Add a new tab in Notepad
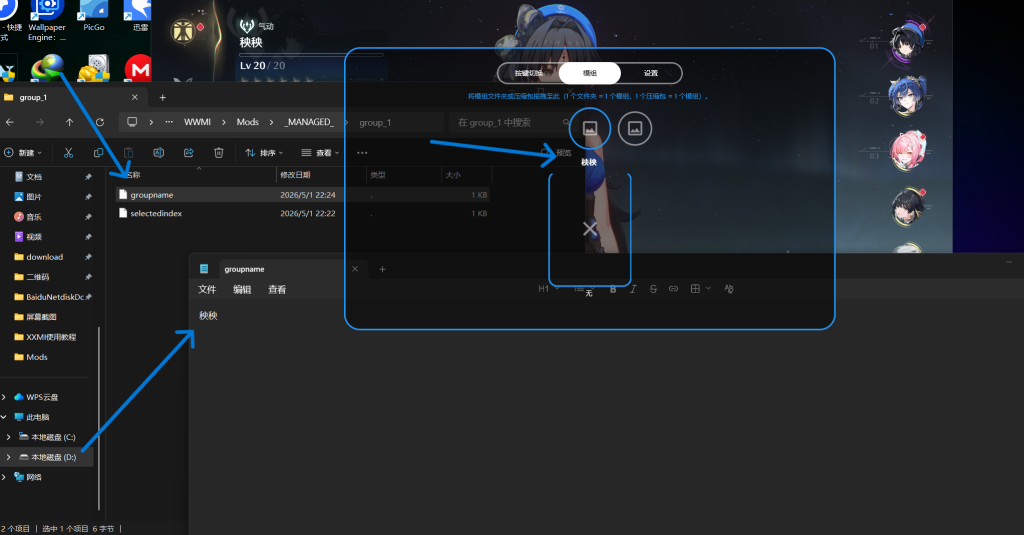This screenshot has width=1024, height=535. pos(383,269)
